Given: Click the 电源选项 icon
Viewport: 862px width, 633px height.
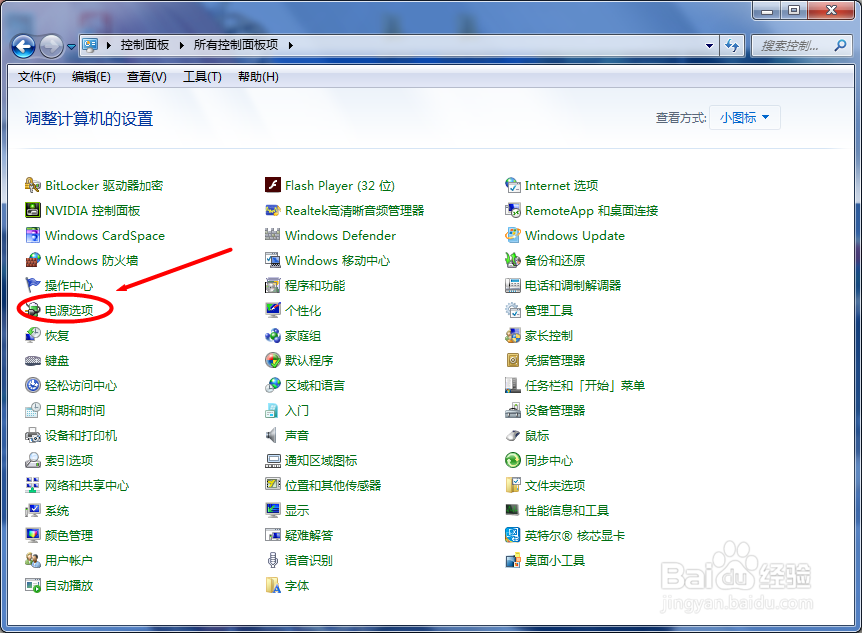Looking at the screenshot, I should tap(33, 310).
